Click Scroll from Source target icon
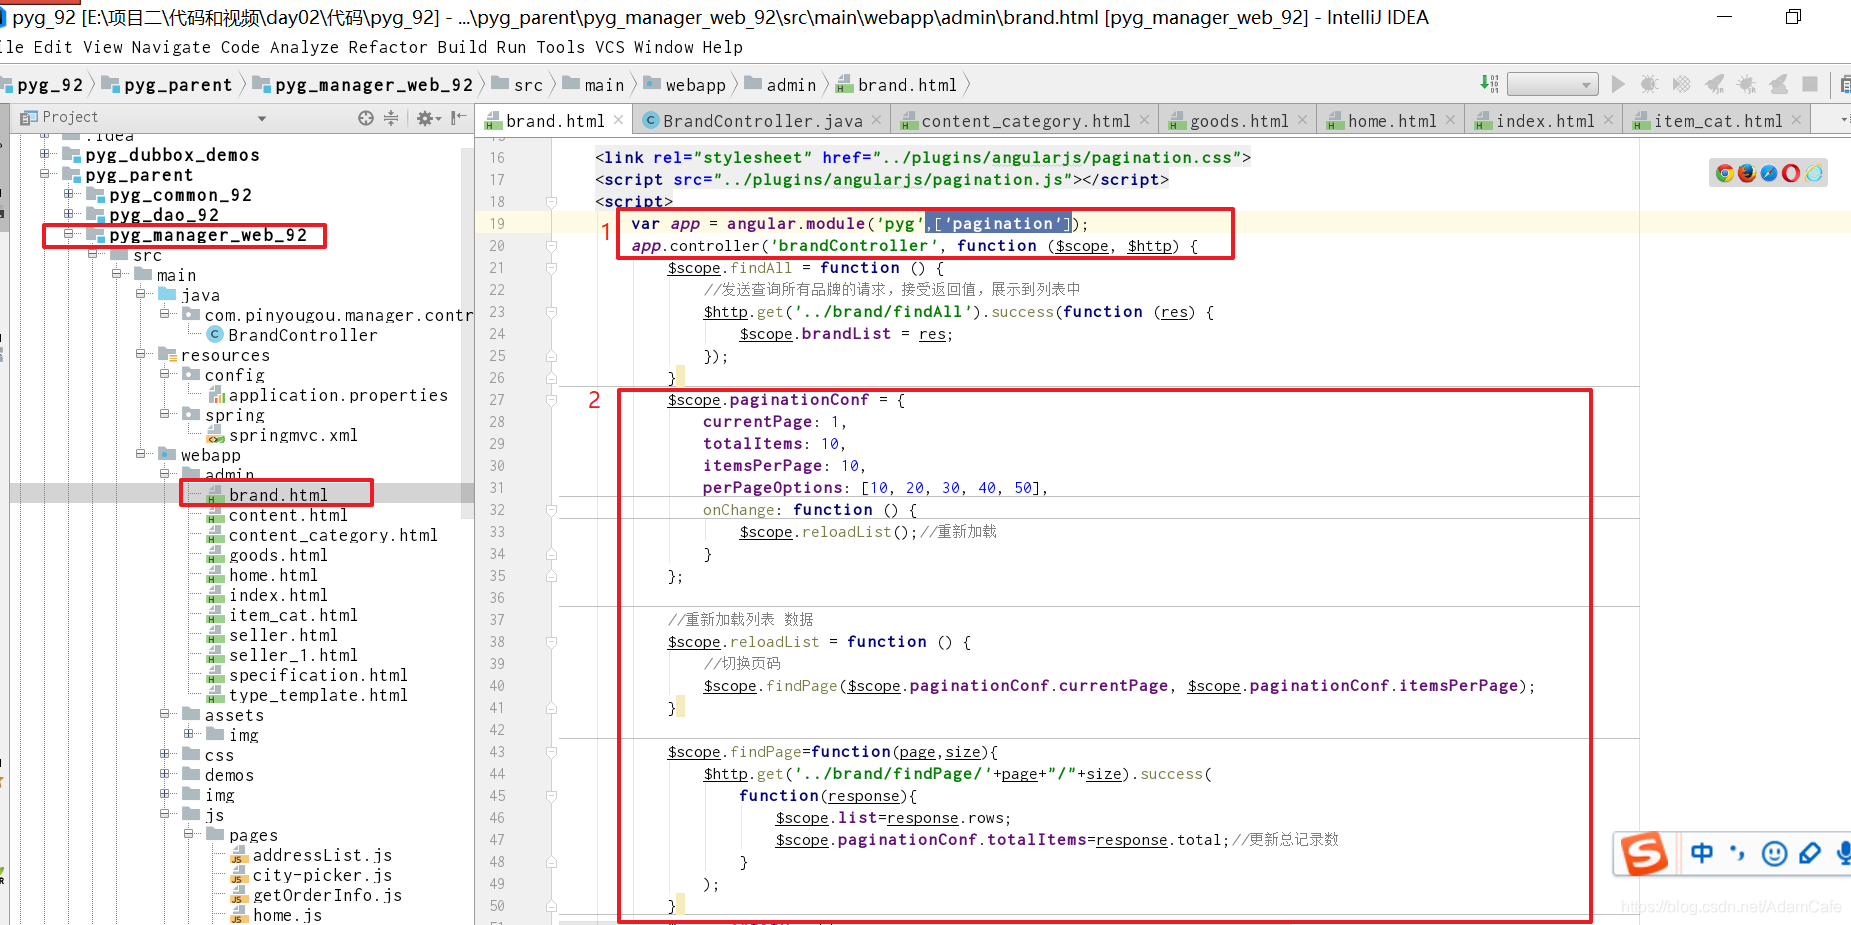 click(x=366, y=118)
